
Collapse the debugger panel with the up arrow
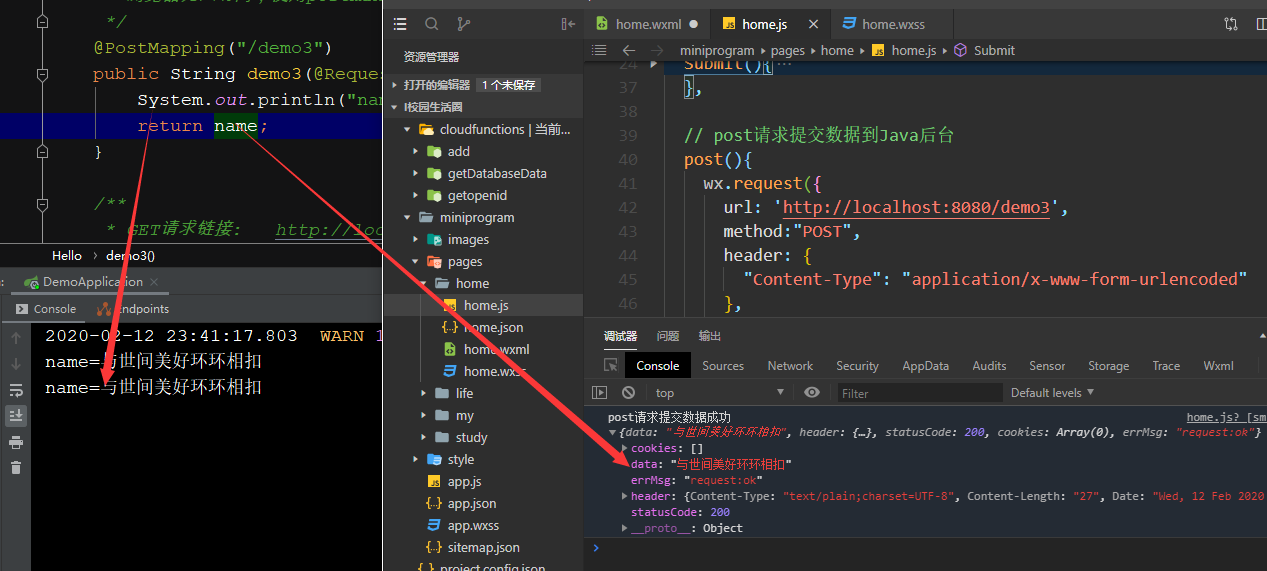1261,336
